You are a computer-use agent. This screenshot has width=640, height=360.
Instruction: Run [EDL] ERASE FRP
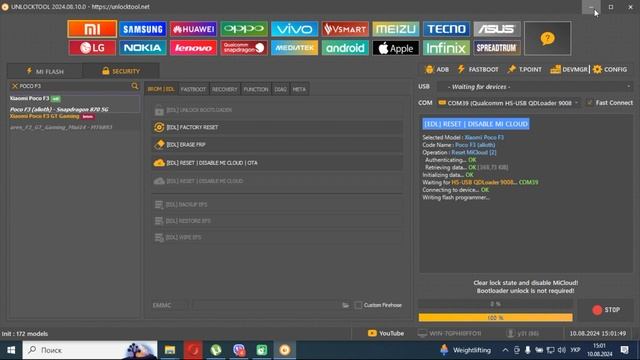[278, 144]
